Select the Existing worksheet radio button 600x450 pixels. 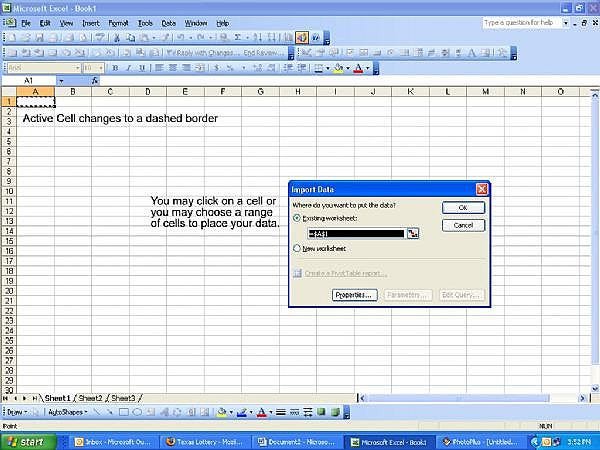pyautogui.click(x=297, y=217)
